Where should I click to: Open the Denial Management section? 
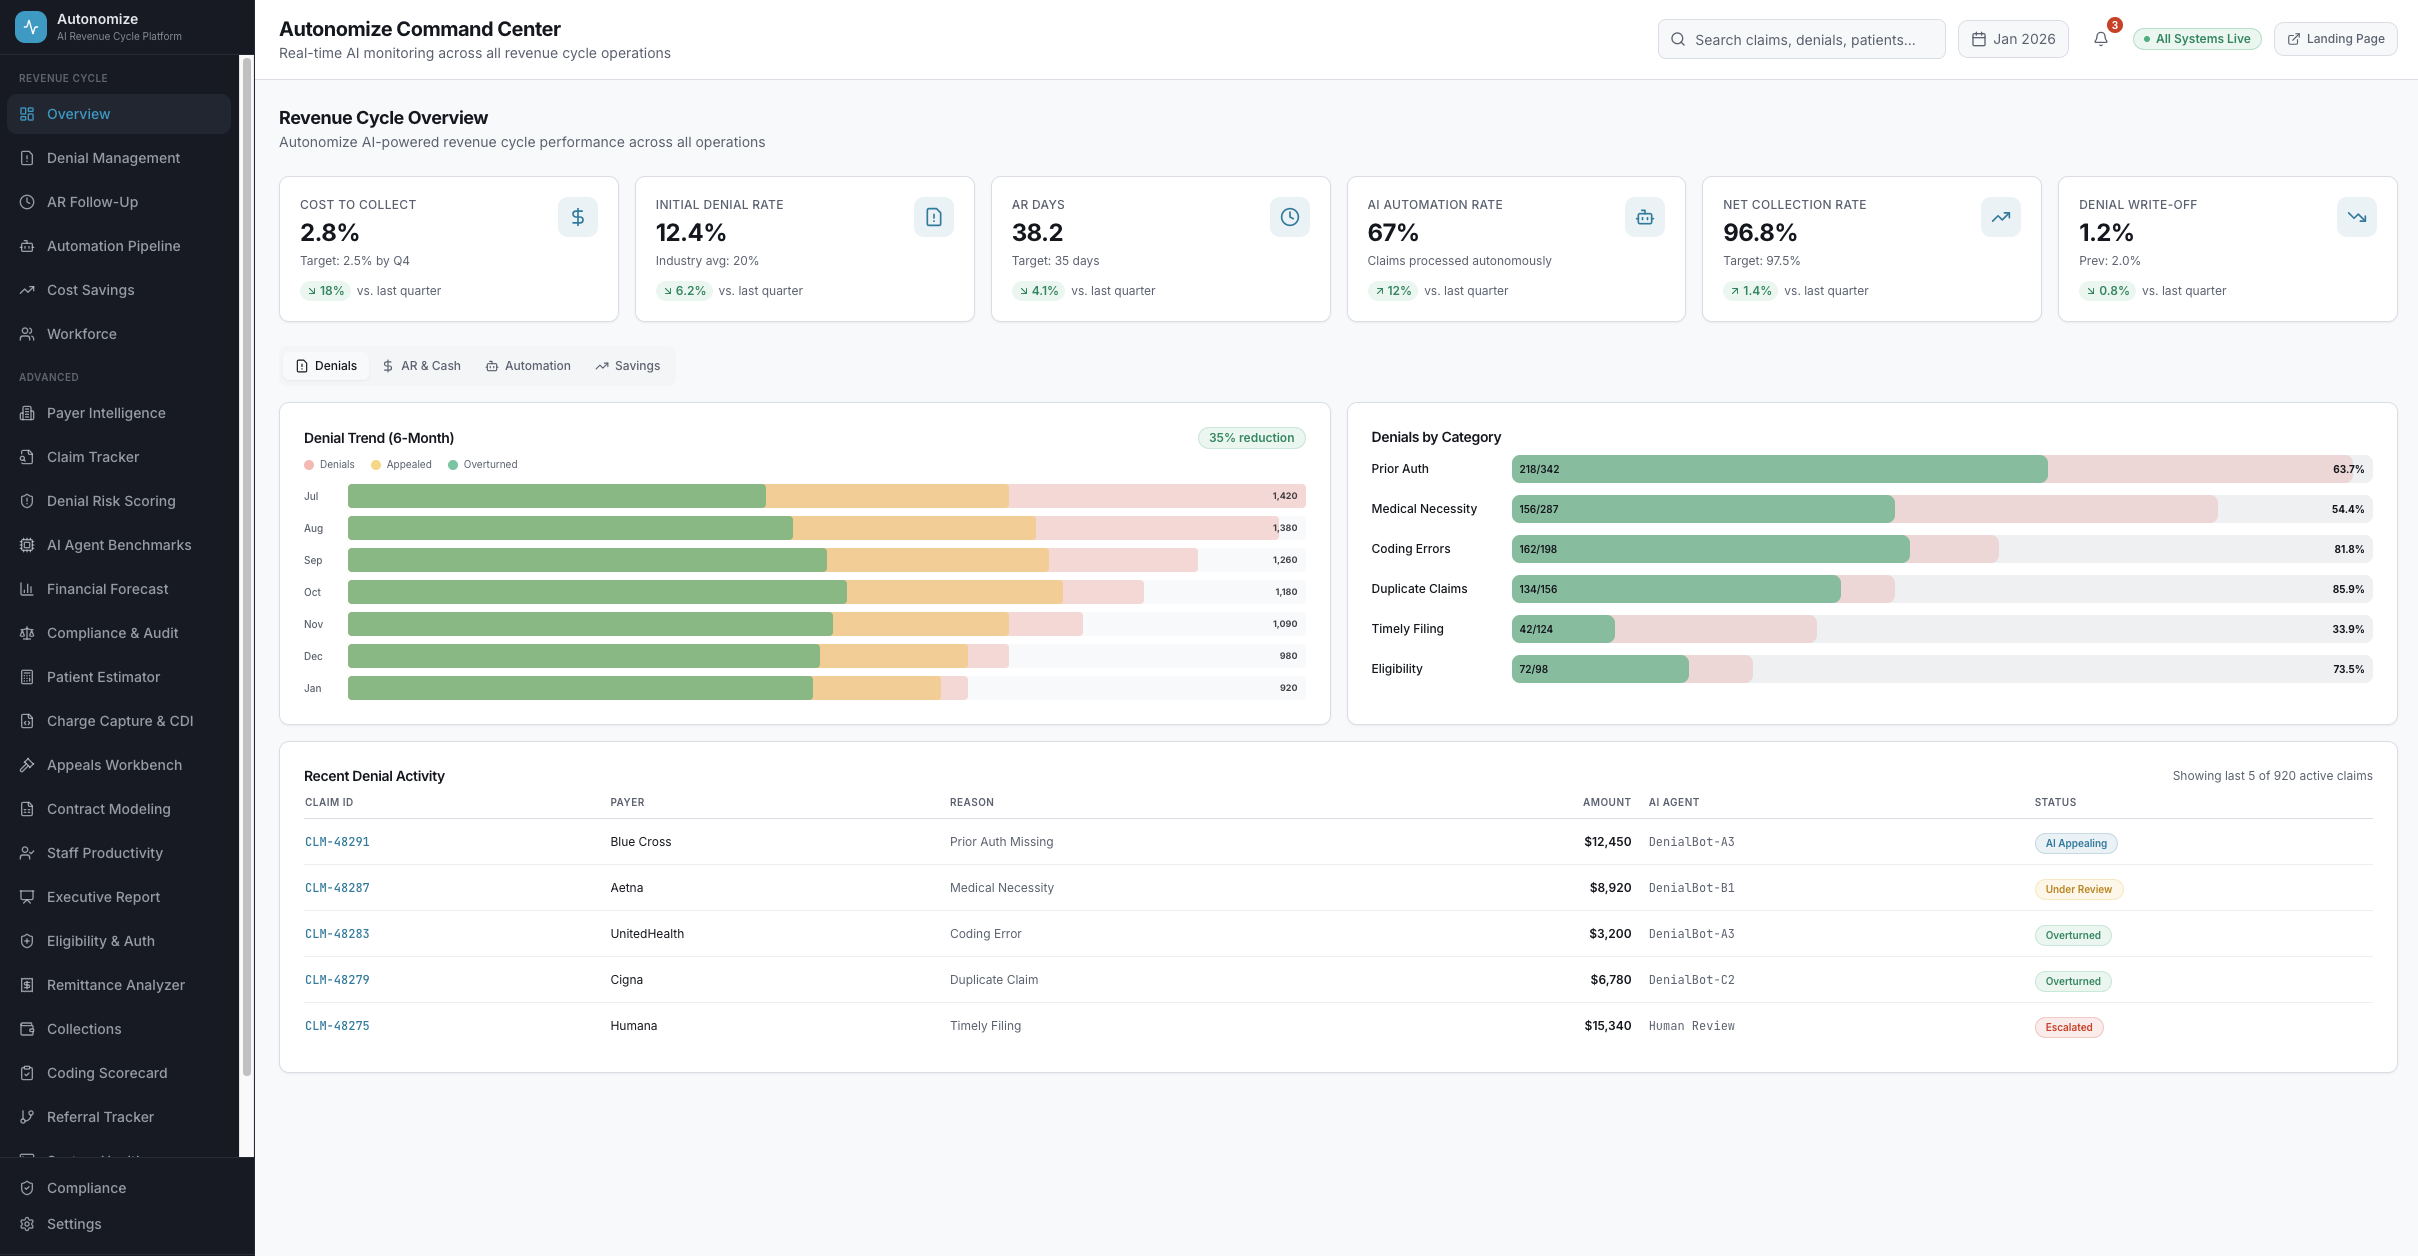click(113, 157)
